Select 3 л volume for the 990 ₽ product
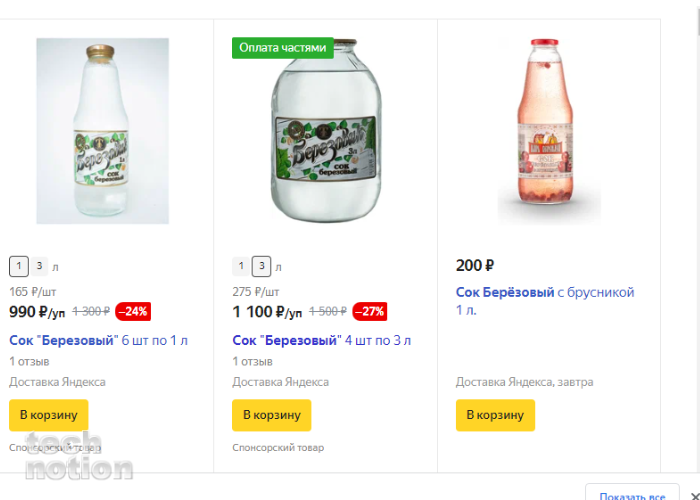The width and height of the screenshot is (700, 500). click(39, 266)
